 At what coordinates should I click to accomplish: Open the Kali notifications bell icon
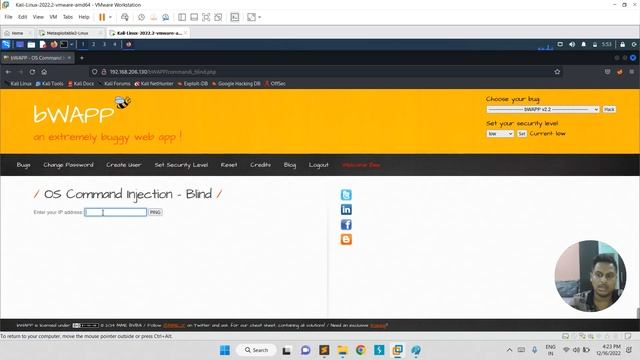pos(583,44)
